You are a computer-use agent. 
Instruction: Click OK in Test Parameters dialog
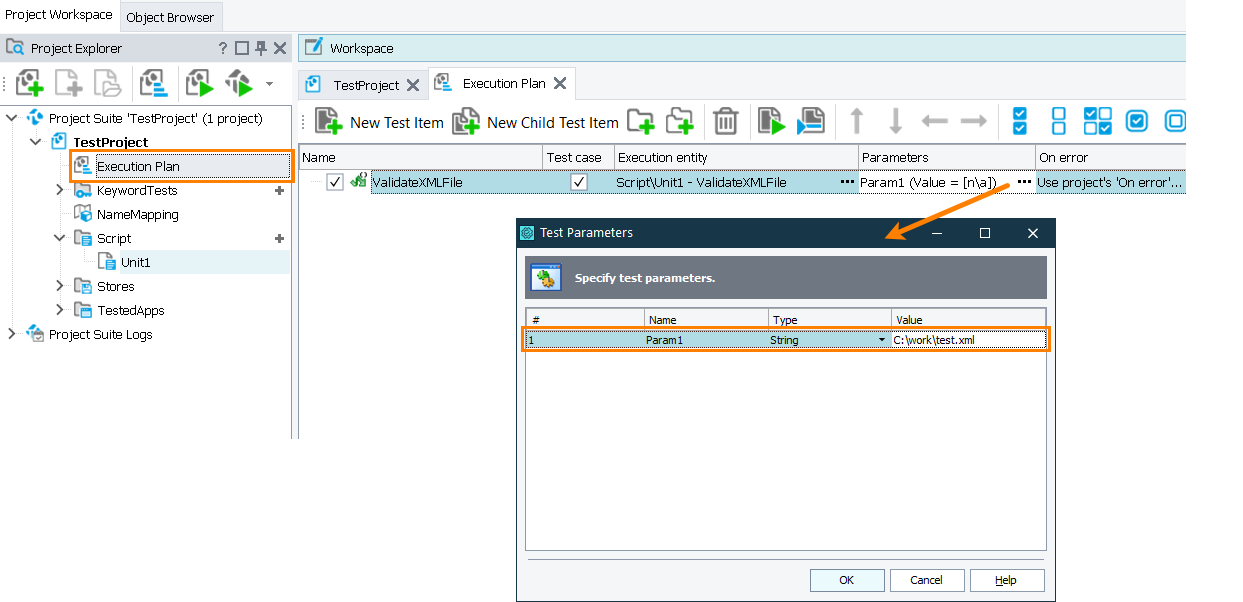point(847,580)
